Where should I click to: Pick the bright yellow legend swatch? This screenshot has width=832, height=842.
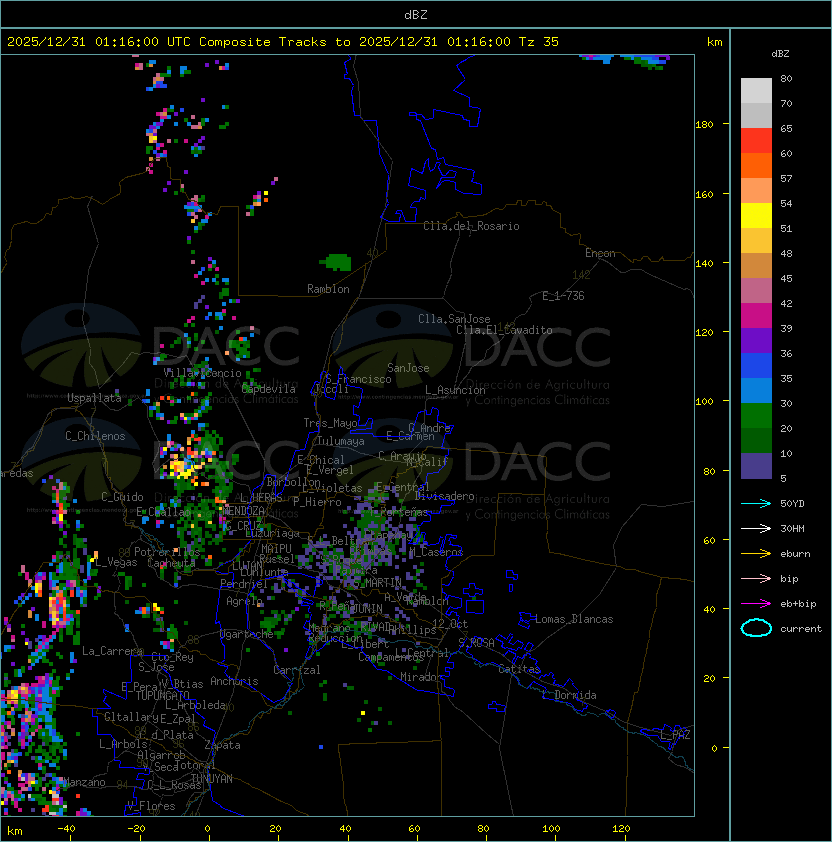pos(756,216)
